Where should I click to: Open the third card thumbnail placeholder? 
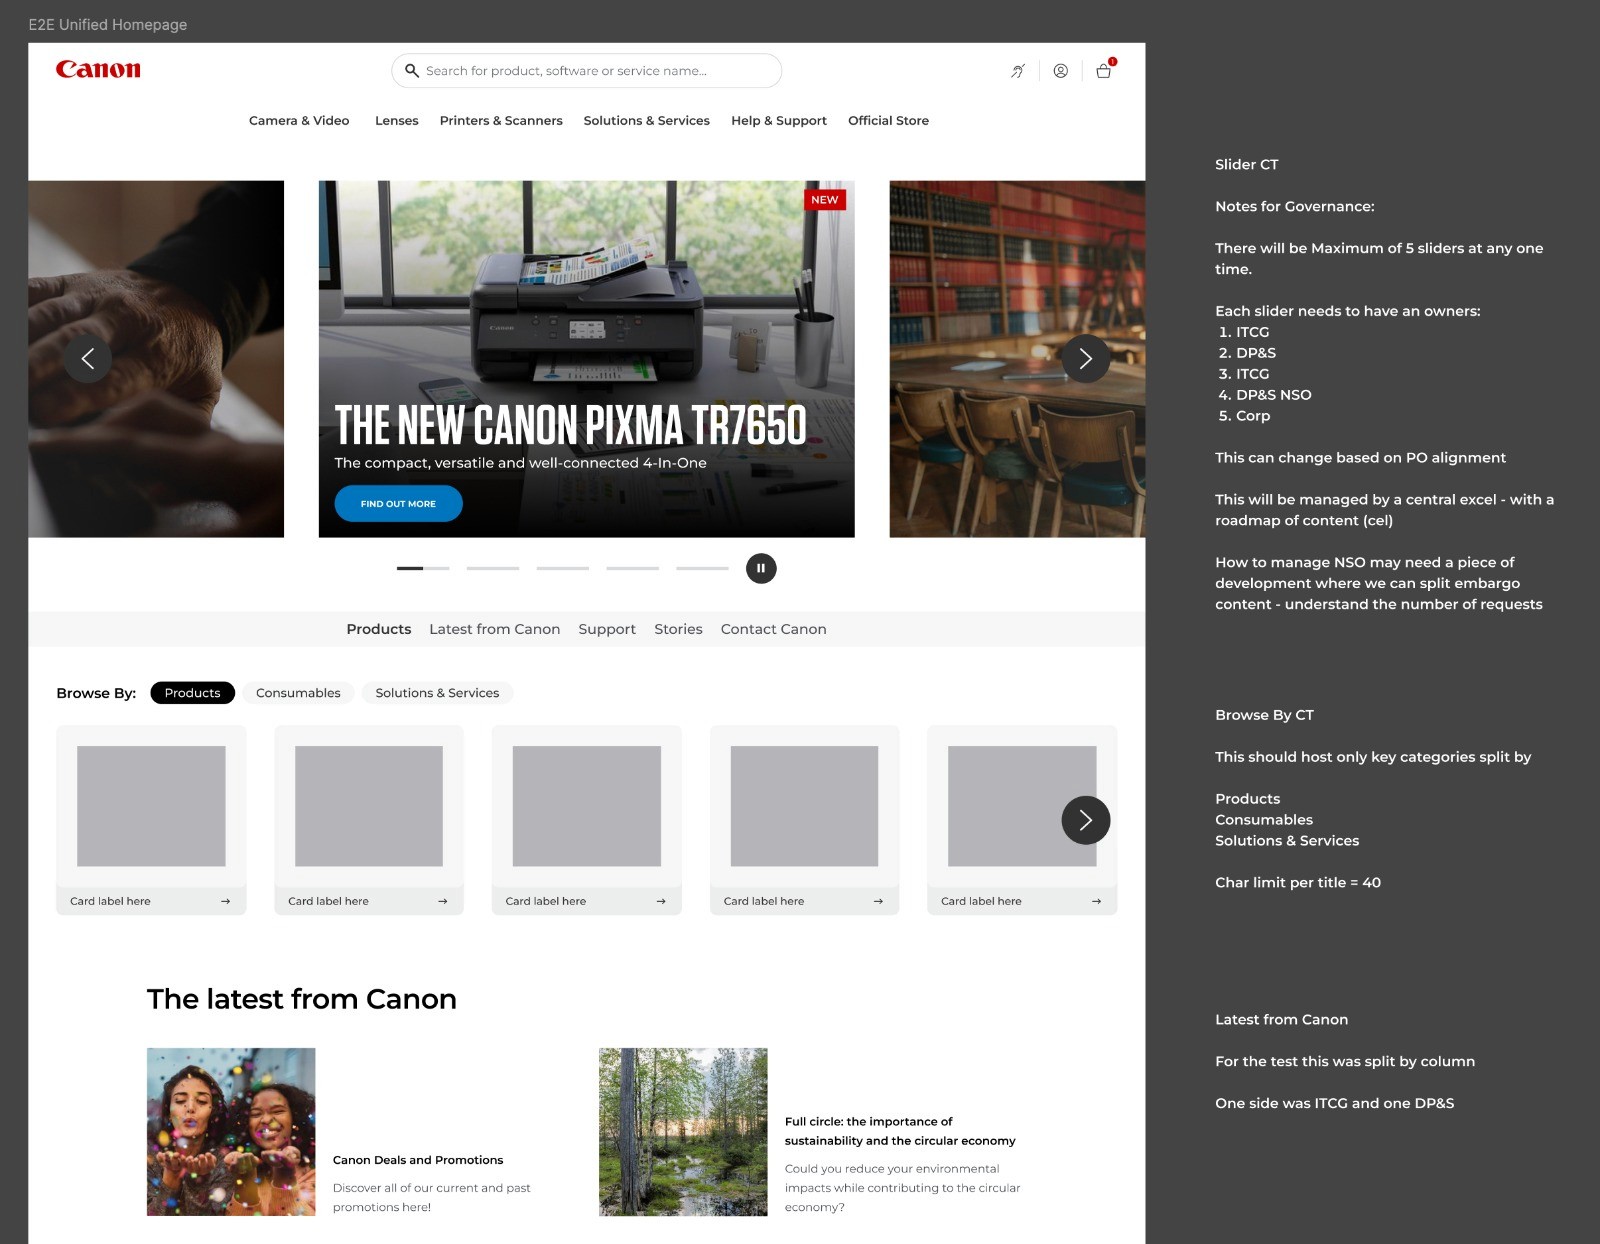[x=587, y=806]
